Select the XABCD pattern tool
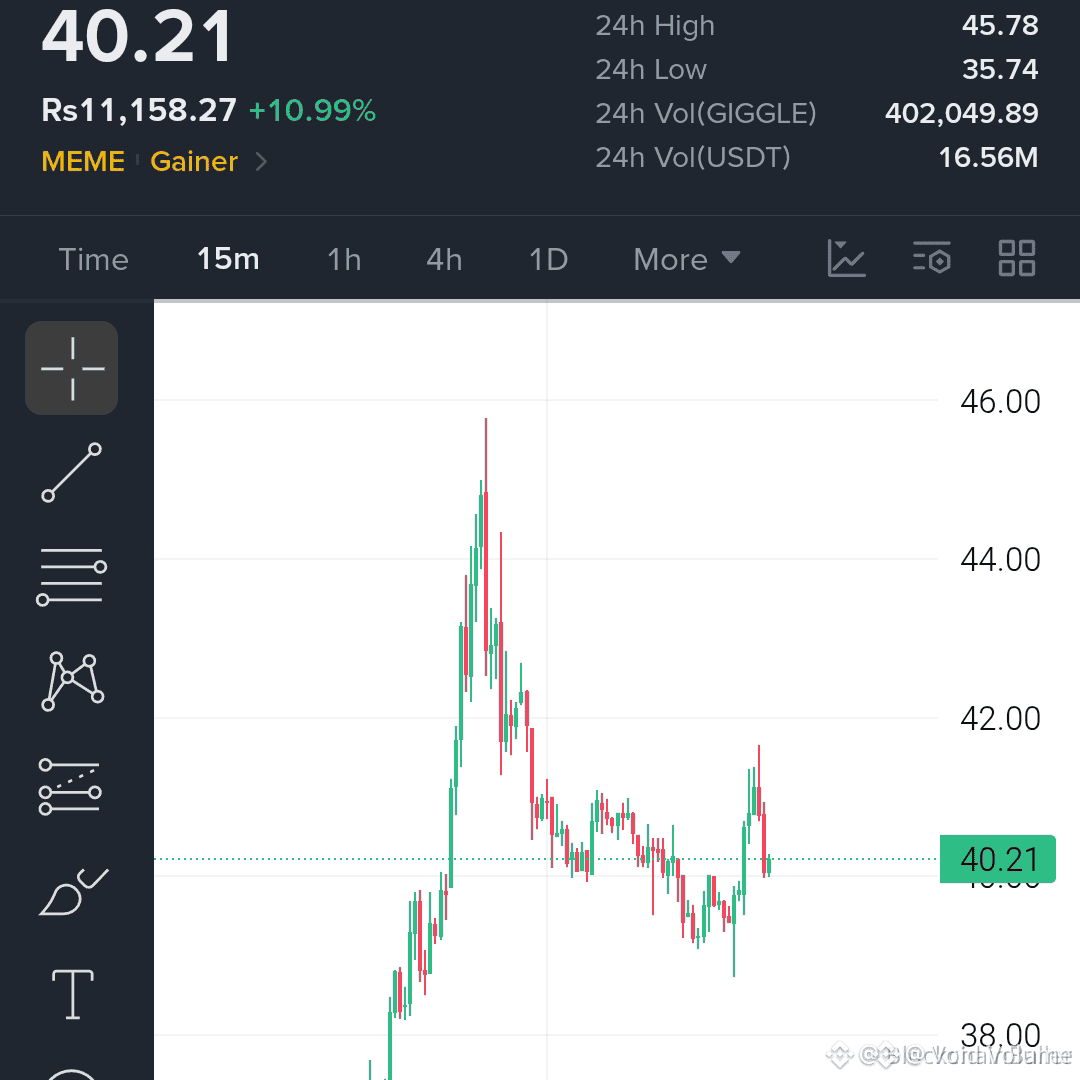This screenshot has width=1080, height=1080. click(x=72, y=681)
